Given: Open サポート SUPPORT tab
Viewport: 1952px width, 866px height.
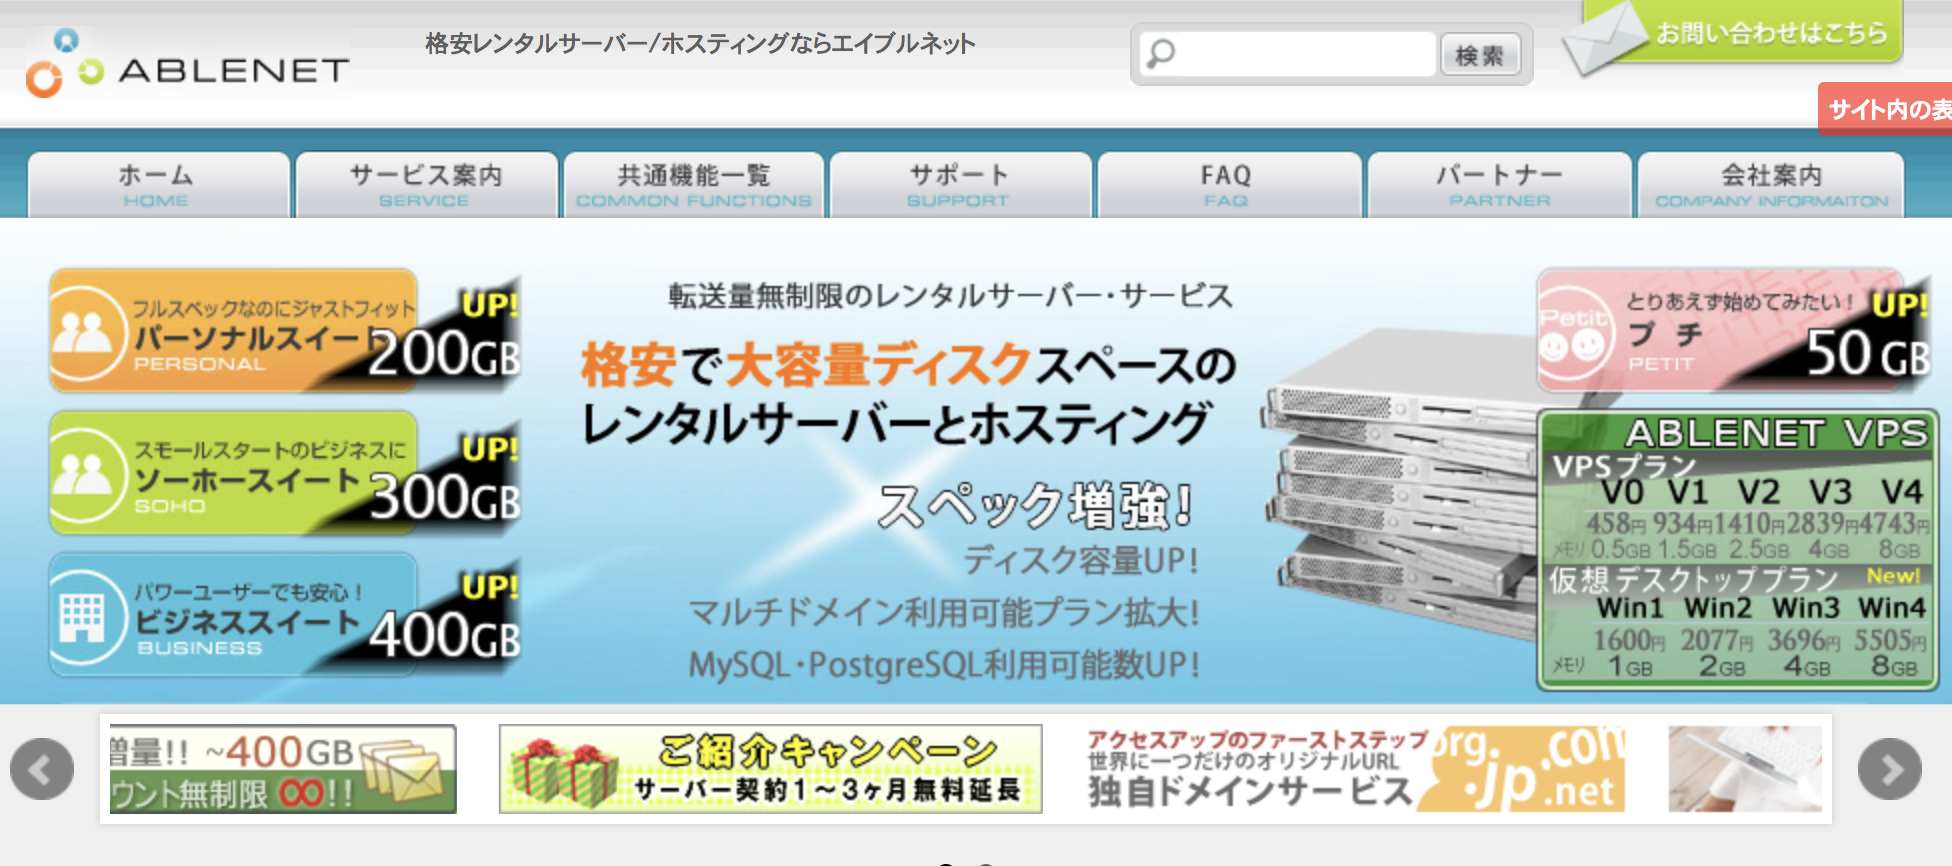Looking at the screenshot, I should tap(960, 185).
